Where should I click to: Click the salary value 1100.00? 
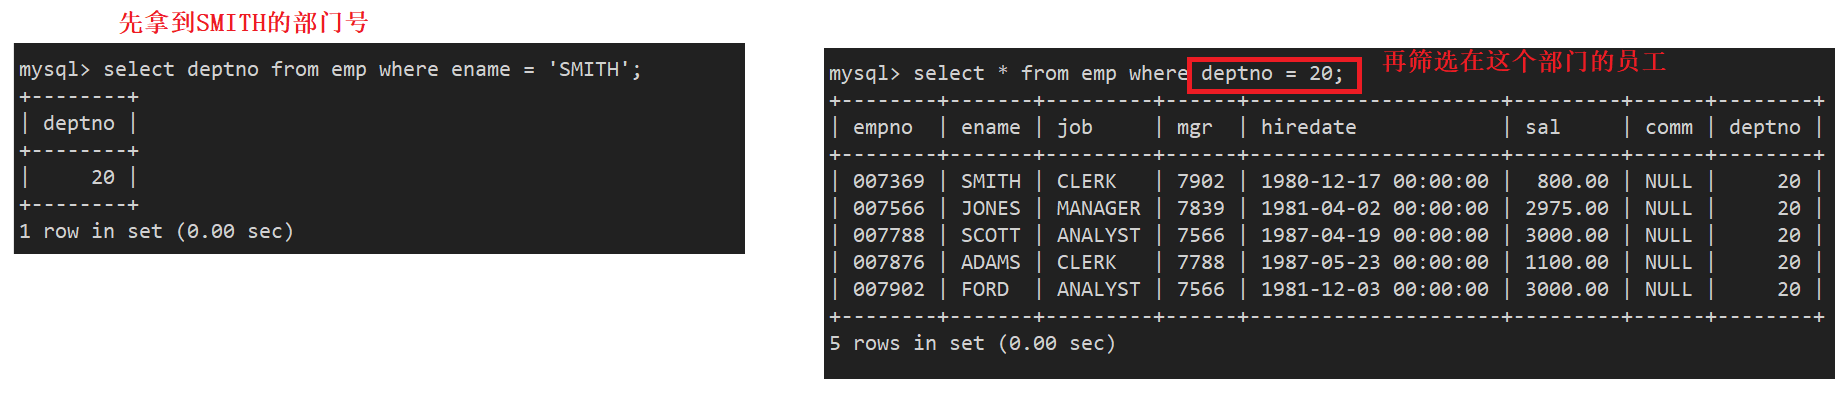click(1566, 263)
